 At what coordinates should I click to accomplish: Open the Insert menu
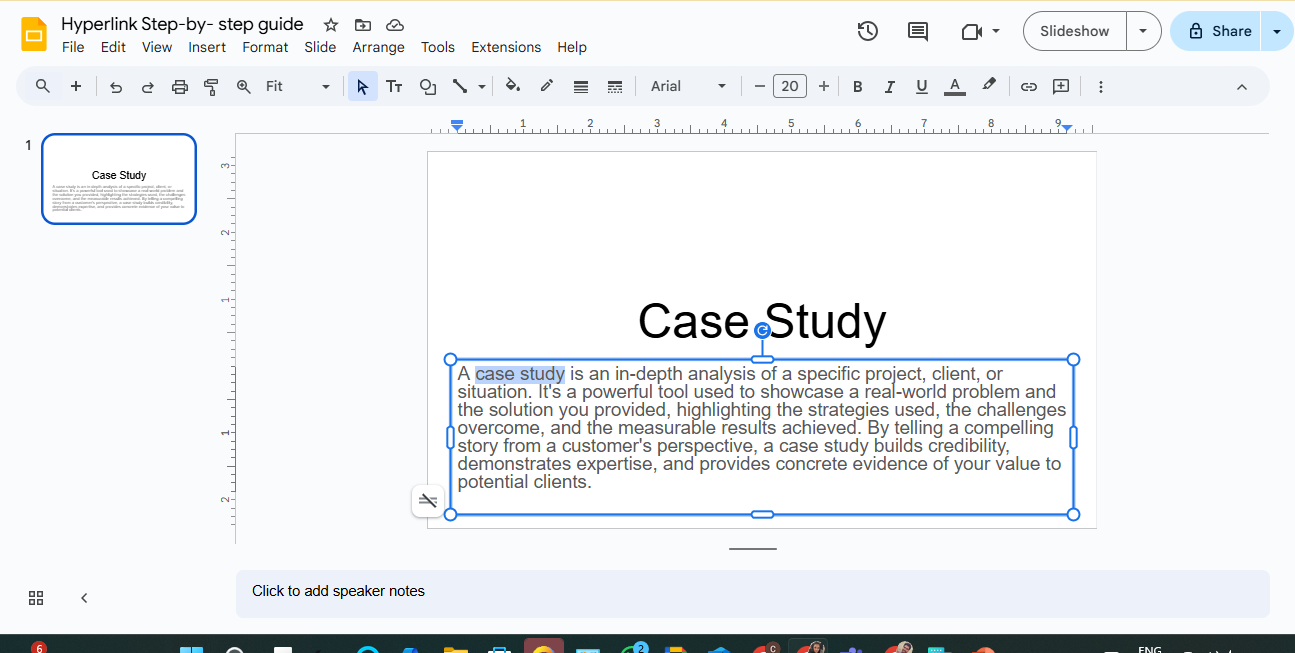click(207, 47)
